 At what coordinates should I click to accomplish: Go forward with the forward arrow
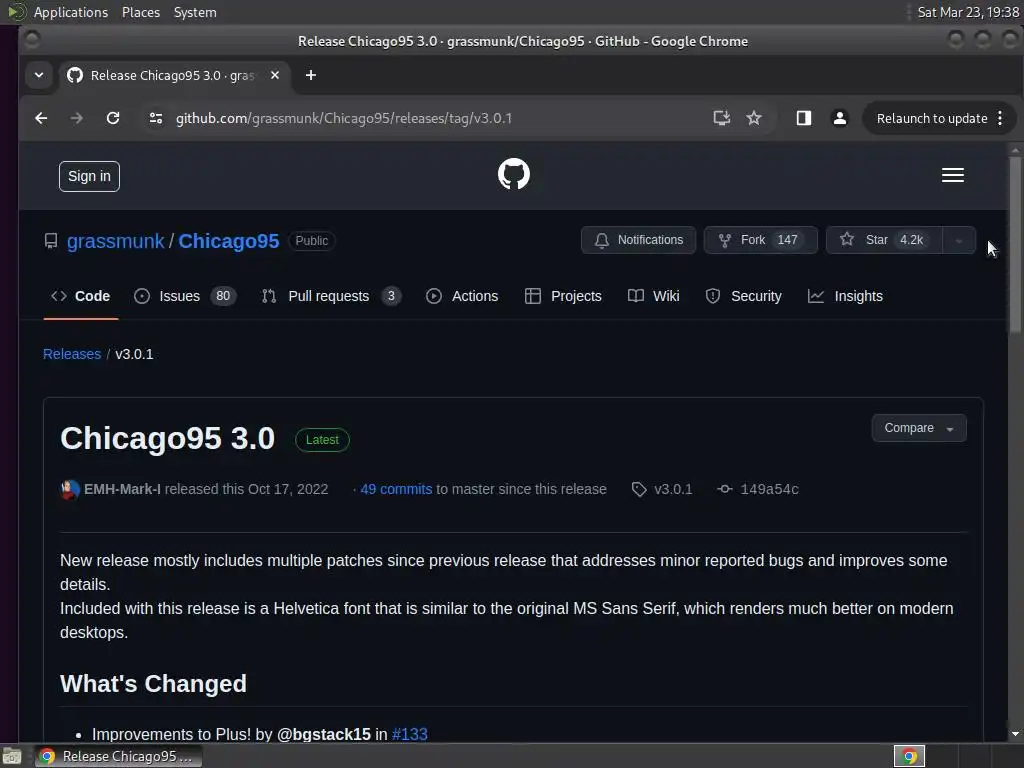point(76,118)
